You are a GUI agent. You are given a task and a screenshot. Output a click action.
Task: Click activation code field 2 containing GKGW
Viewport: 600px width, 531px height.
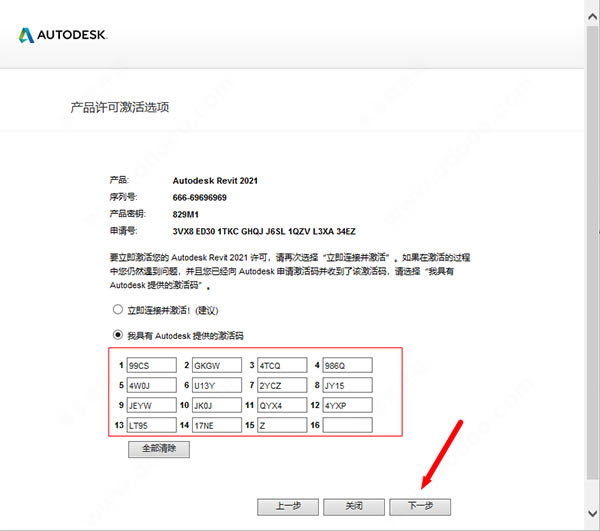pyautogui.click(x=217, y=365)
